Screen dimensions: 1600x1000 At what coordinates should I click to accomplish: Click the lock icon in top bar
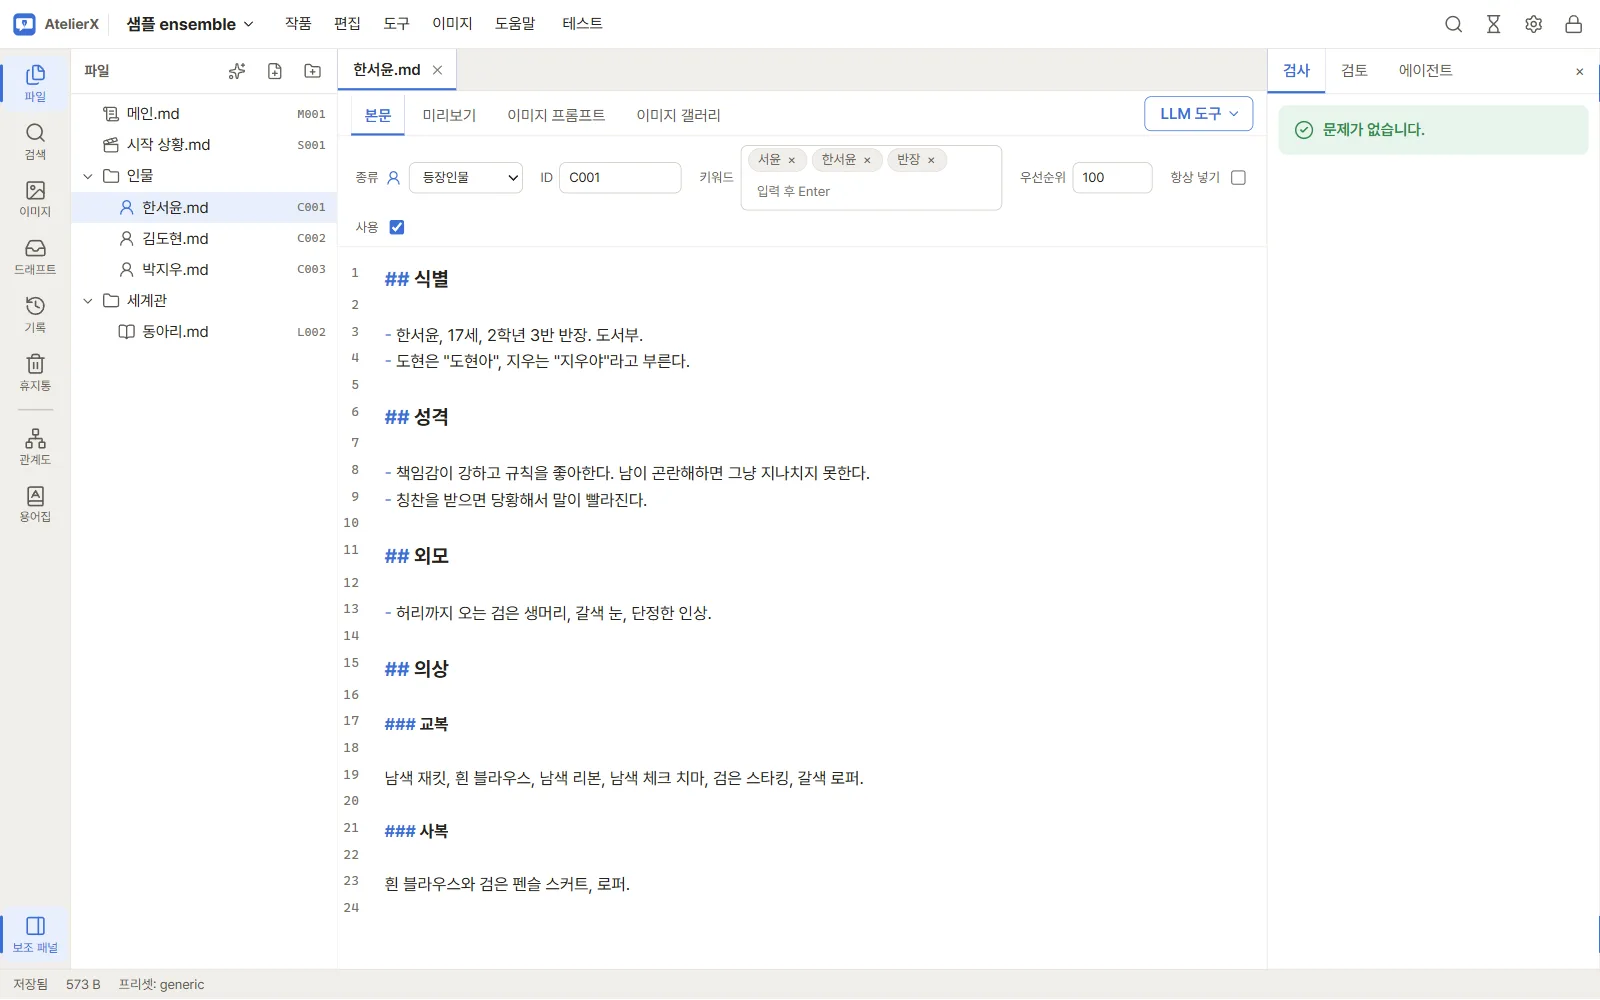pos(1574,24)
